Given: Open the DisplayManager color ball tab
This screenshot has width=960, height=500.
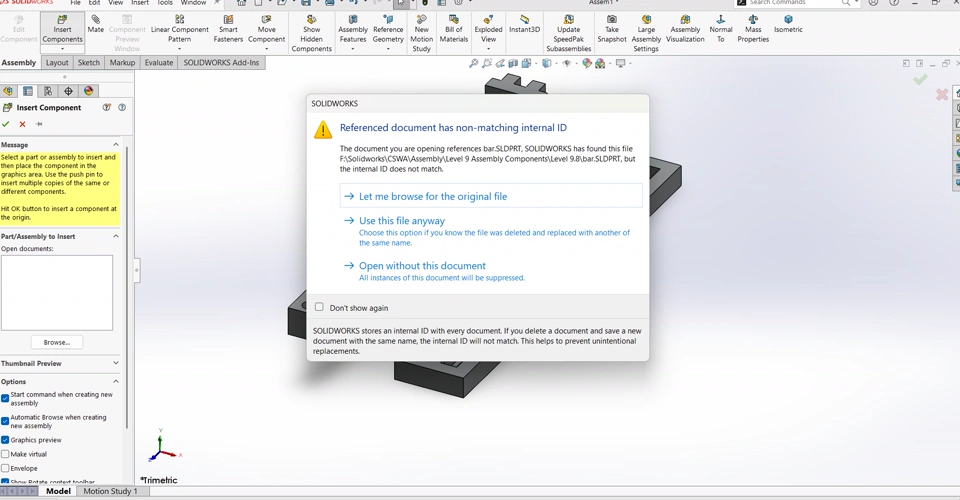Looking at the screenshot, I should (x=89, y=91).
